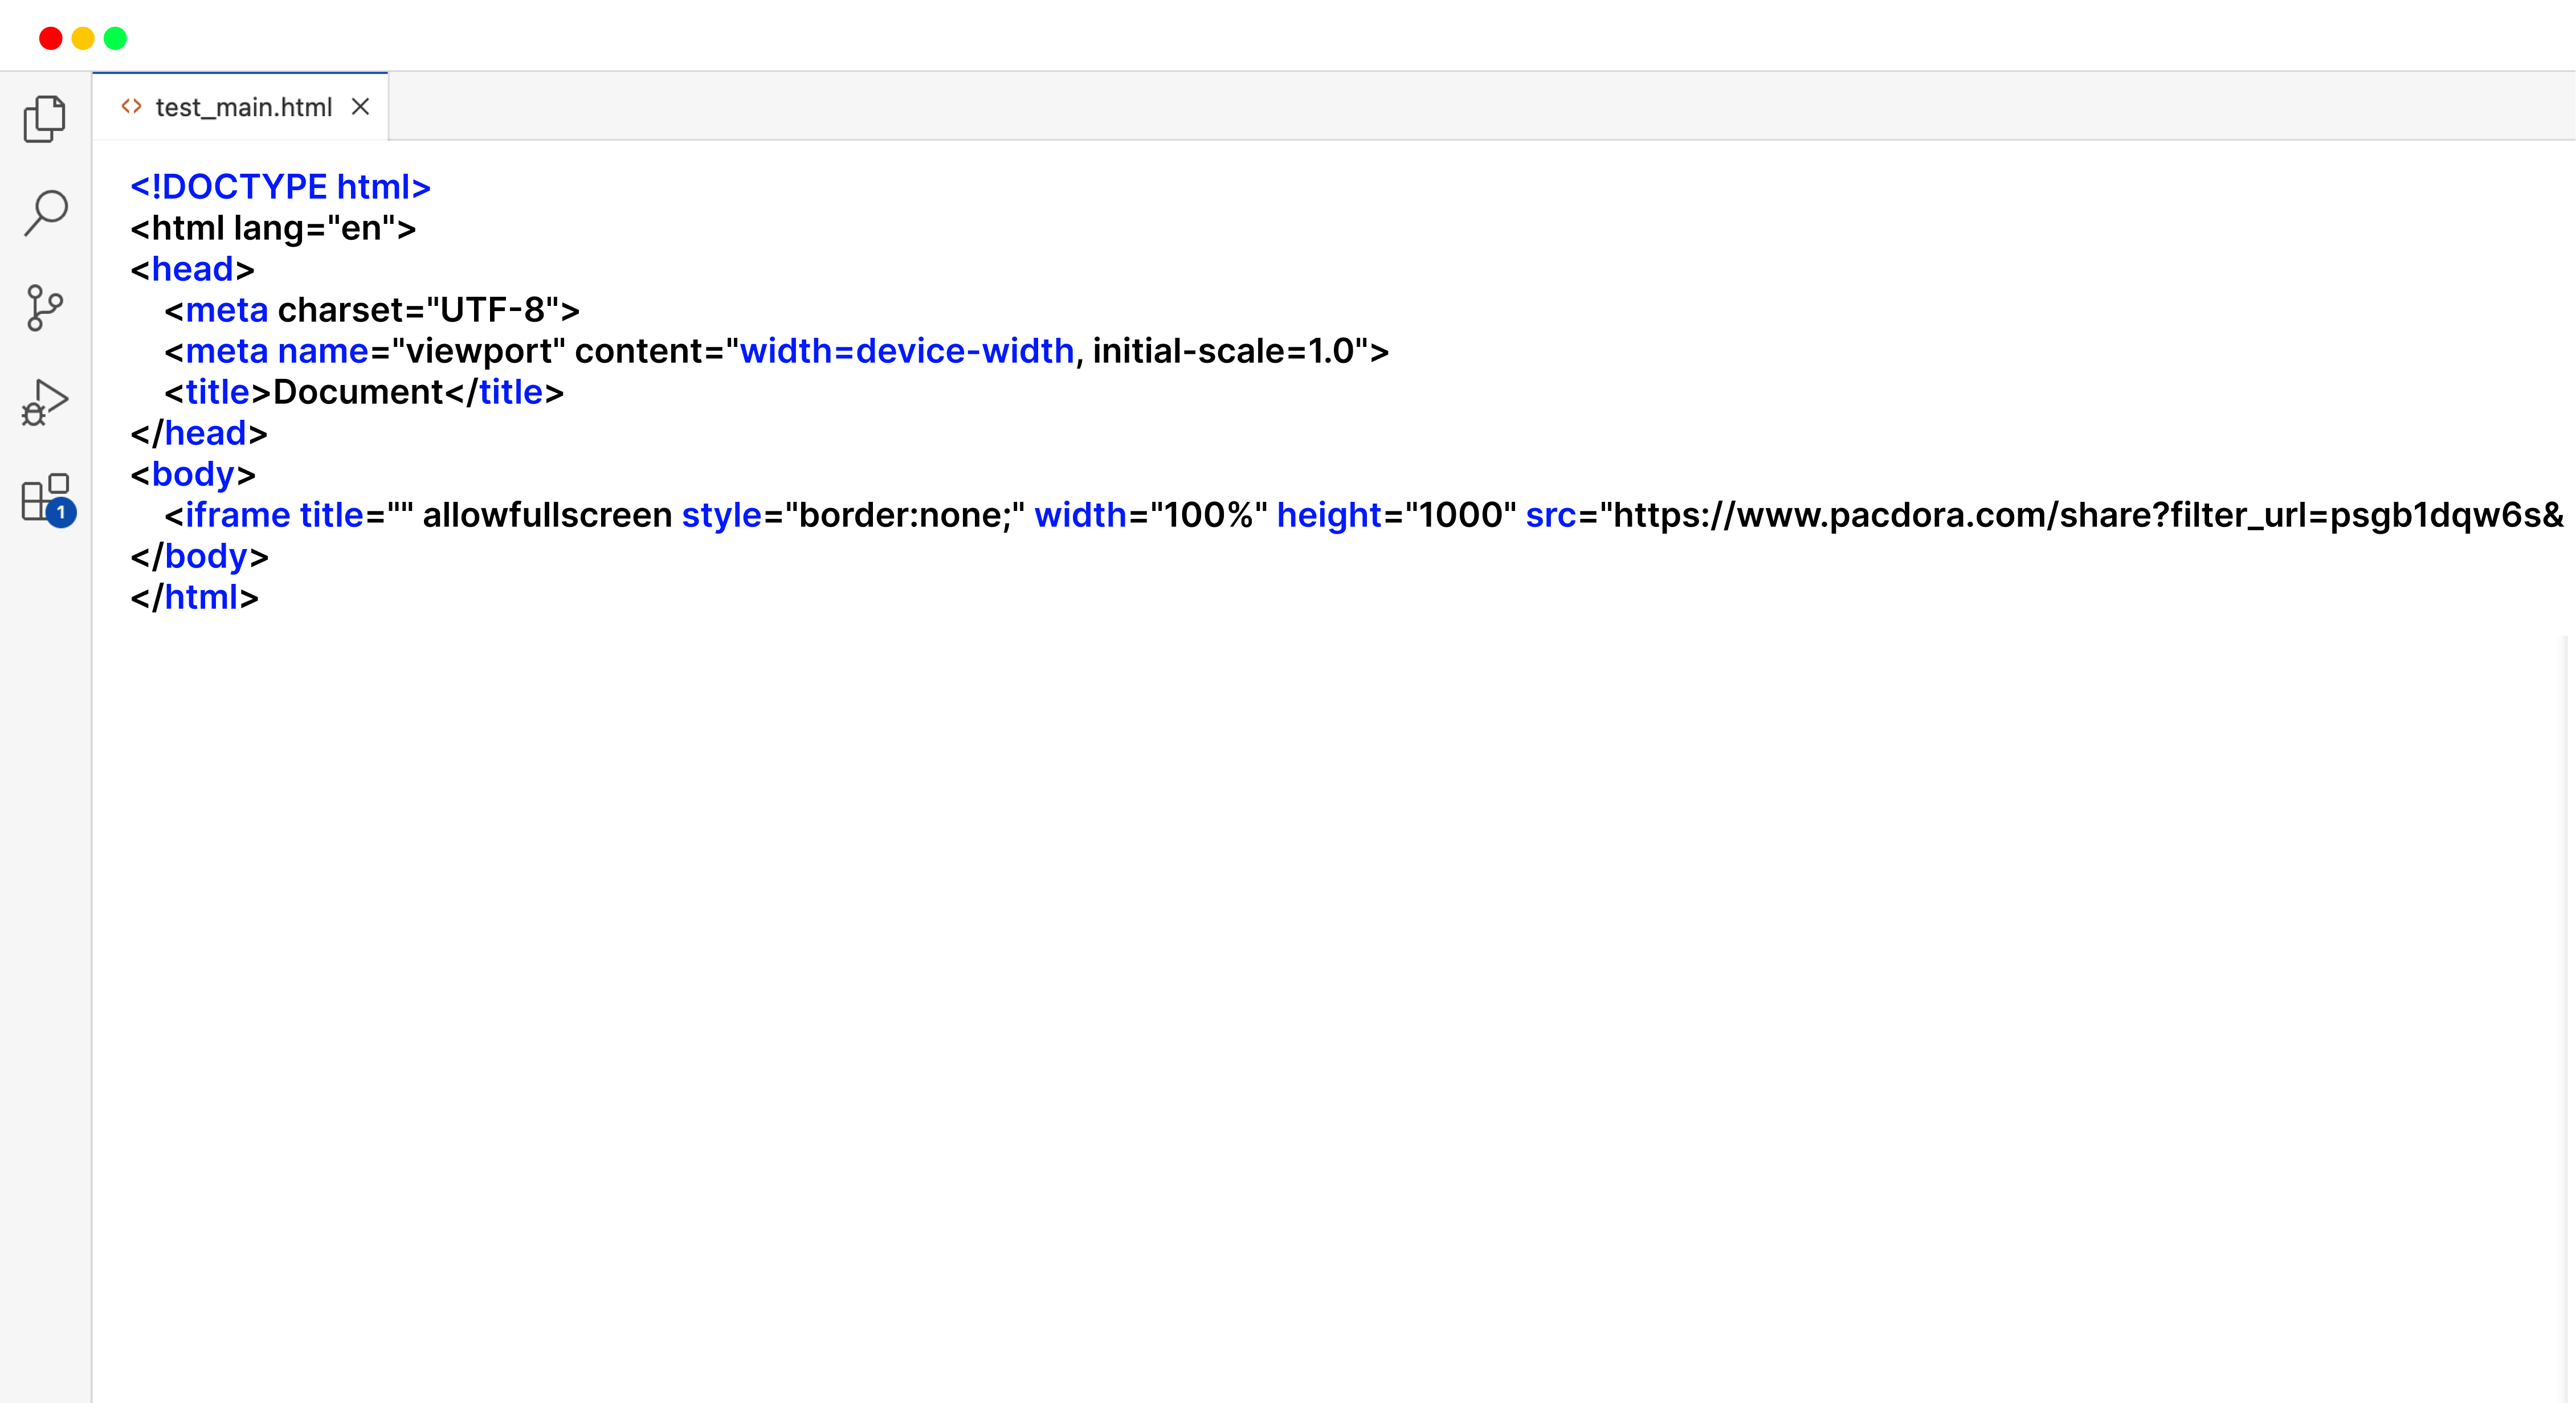The height and width of the screenshot is (1403, 2576).
Task: Click the iframe tag in code
Action: click(x=237, y=515)
